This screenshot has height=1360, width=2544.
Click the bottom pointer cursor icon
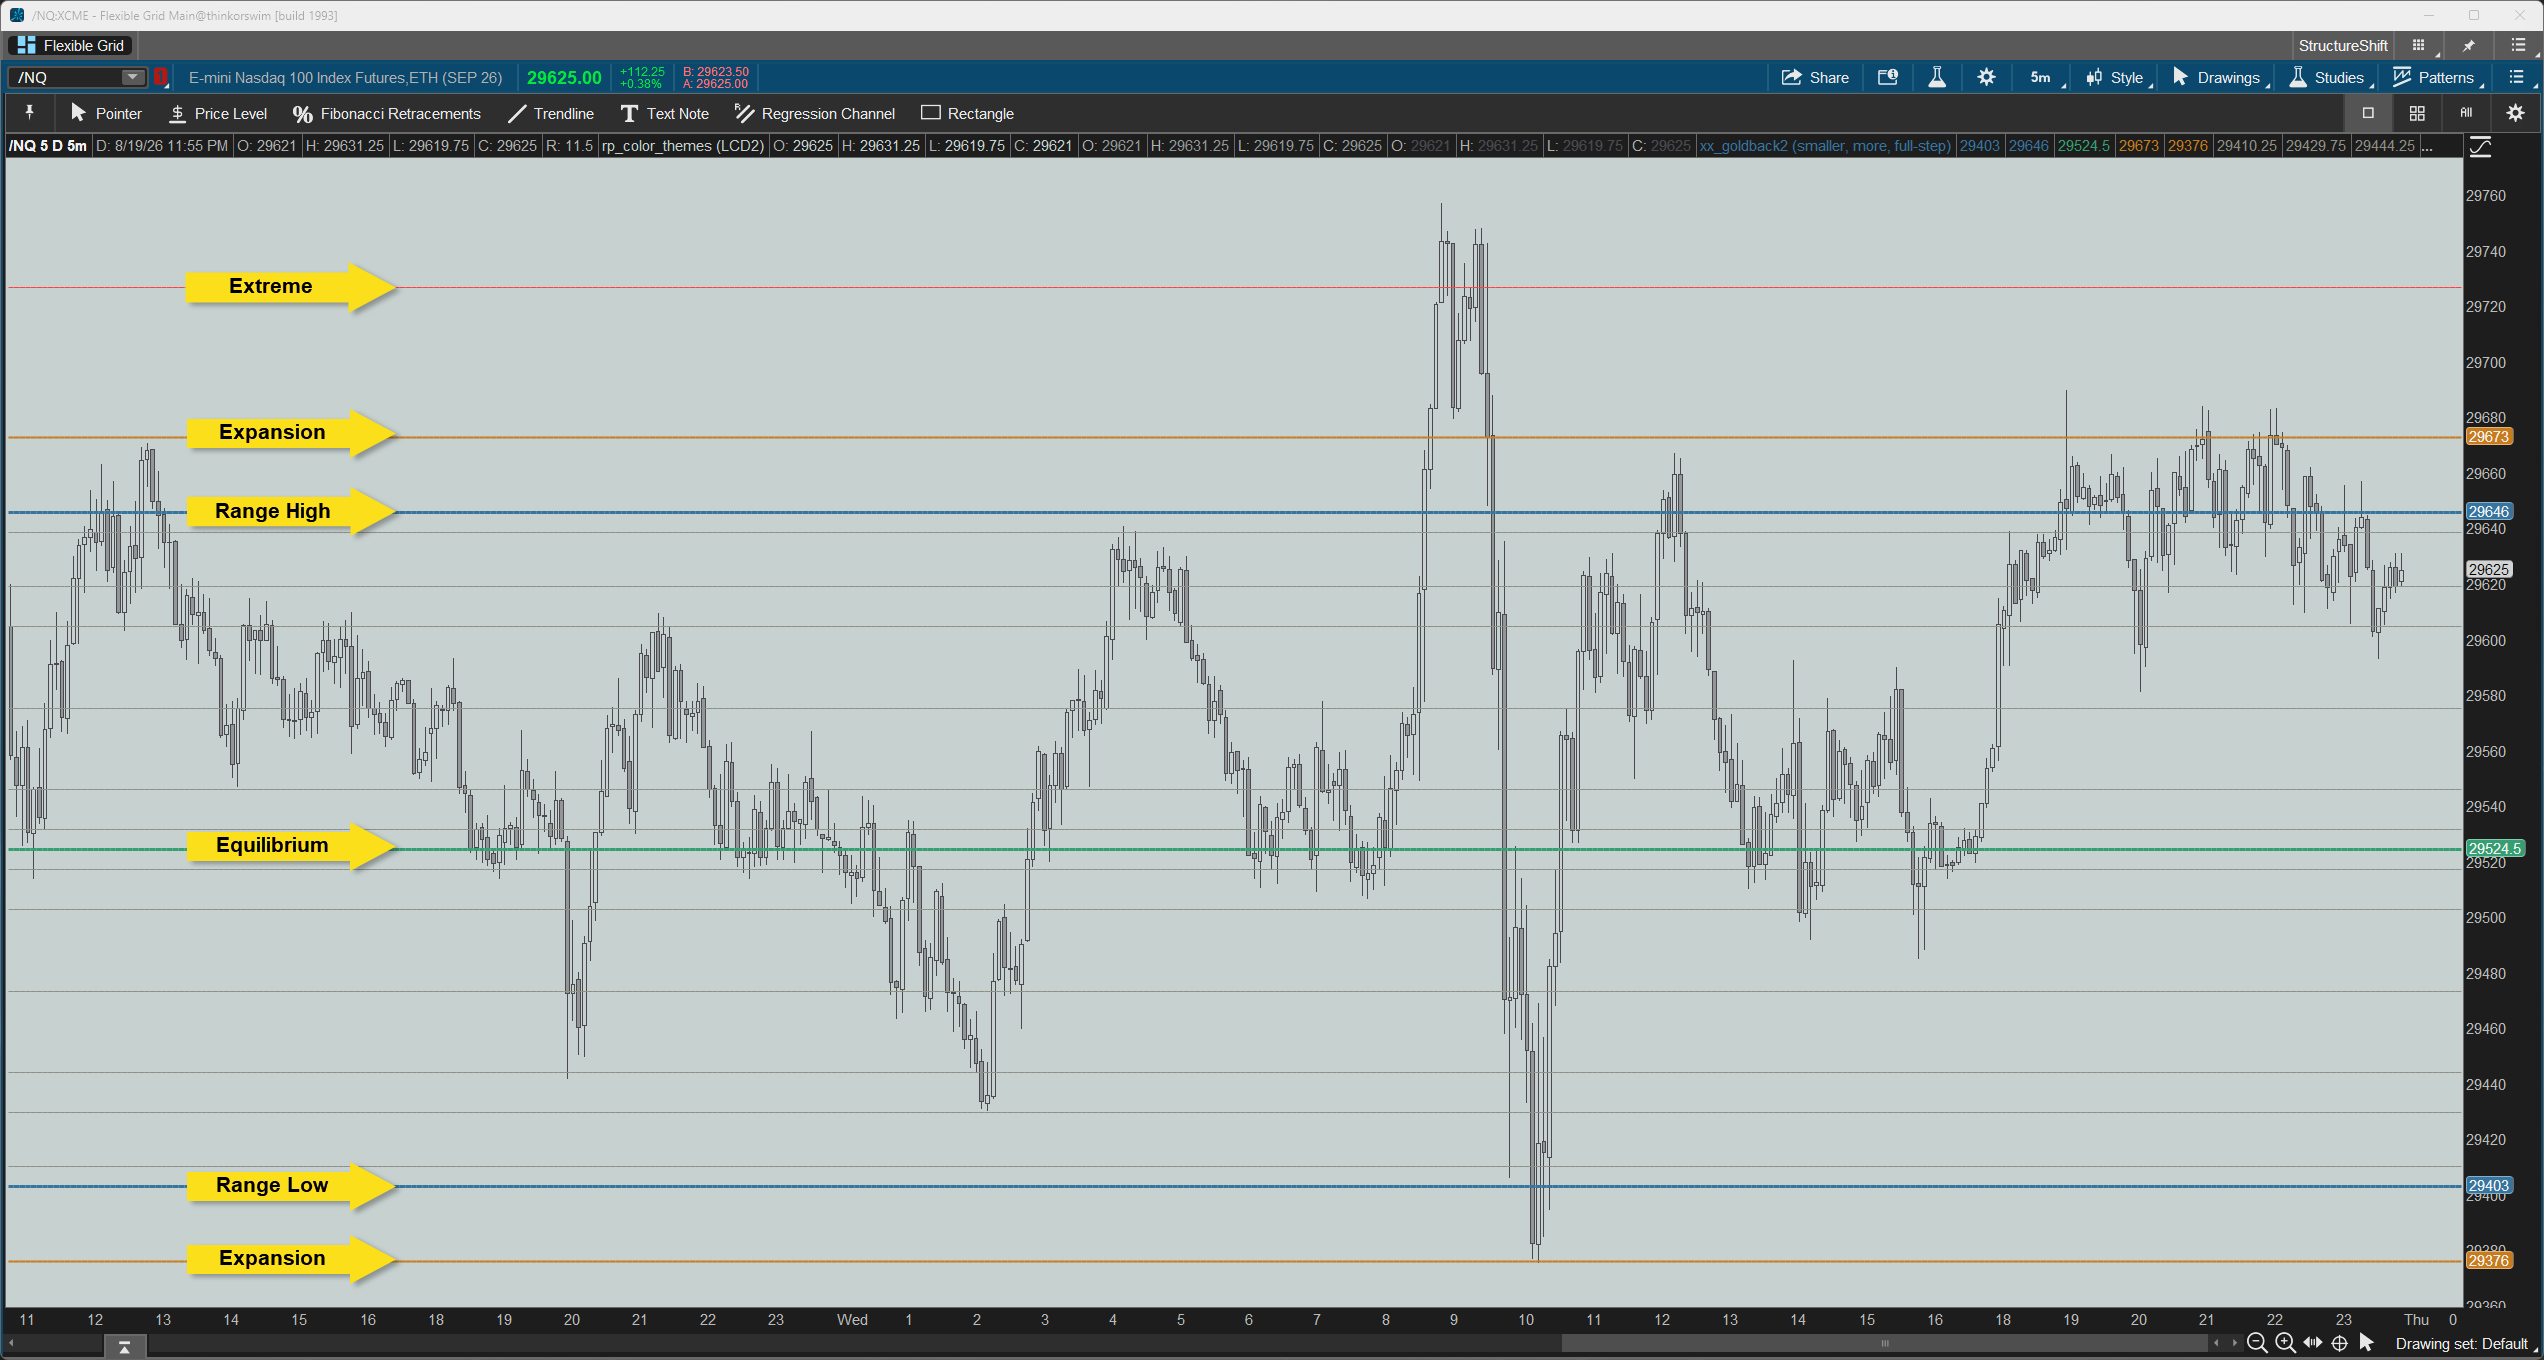[x=2366, y=1343]
